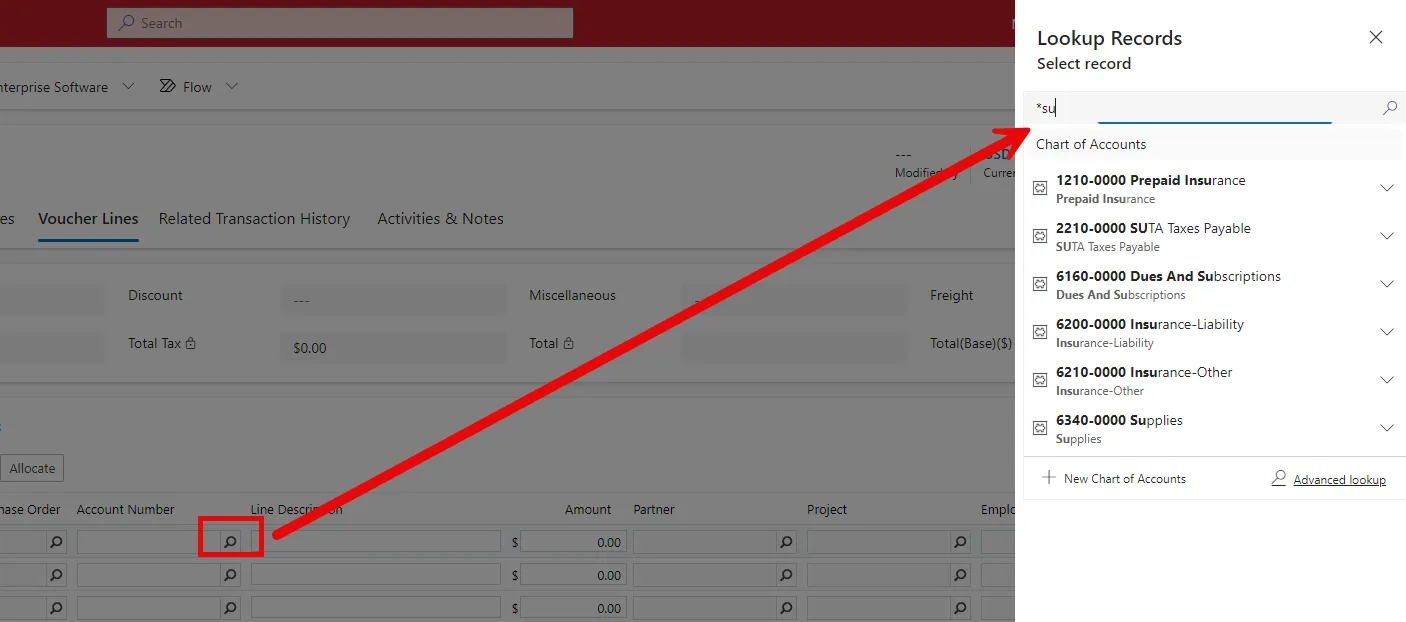Switch to the Voucher Lines tab
1406x622 pixels.
[x=88, y=218]
